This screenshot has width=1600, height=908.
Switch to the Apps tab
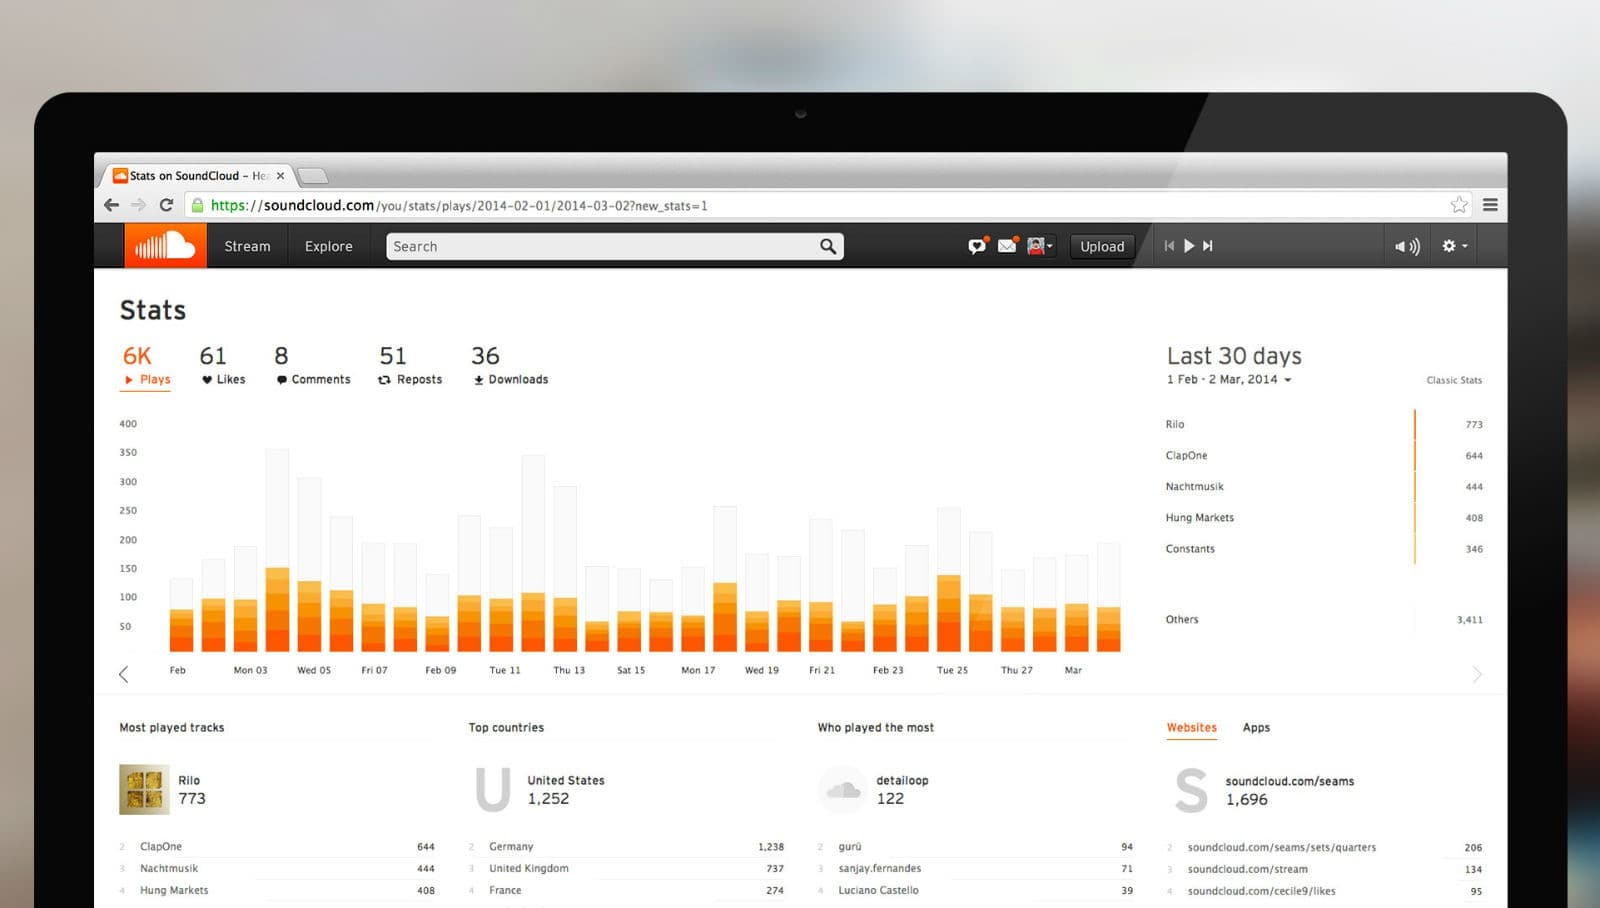[x=1256, y=728]
